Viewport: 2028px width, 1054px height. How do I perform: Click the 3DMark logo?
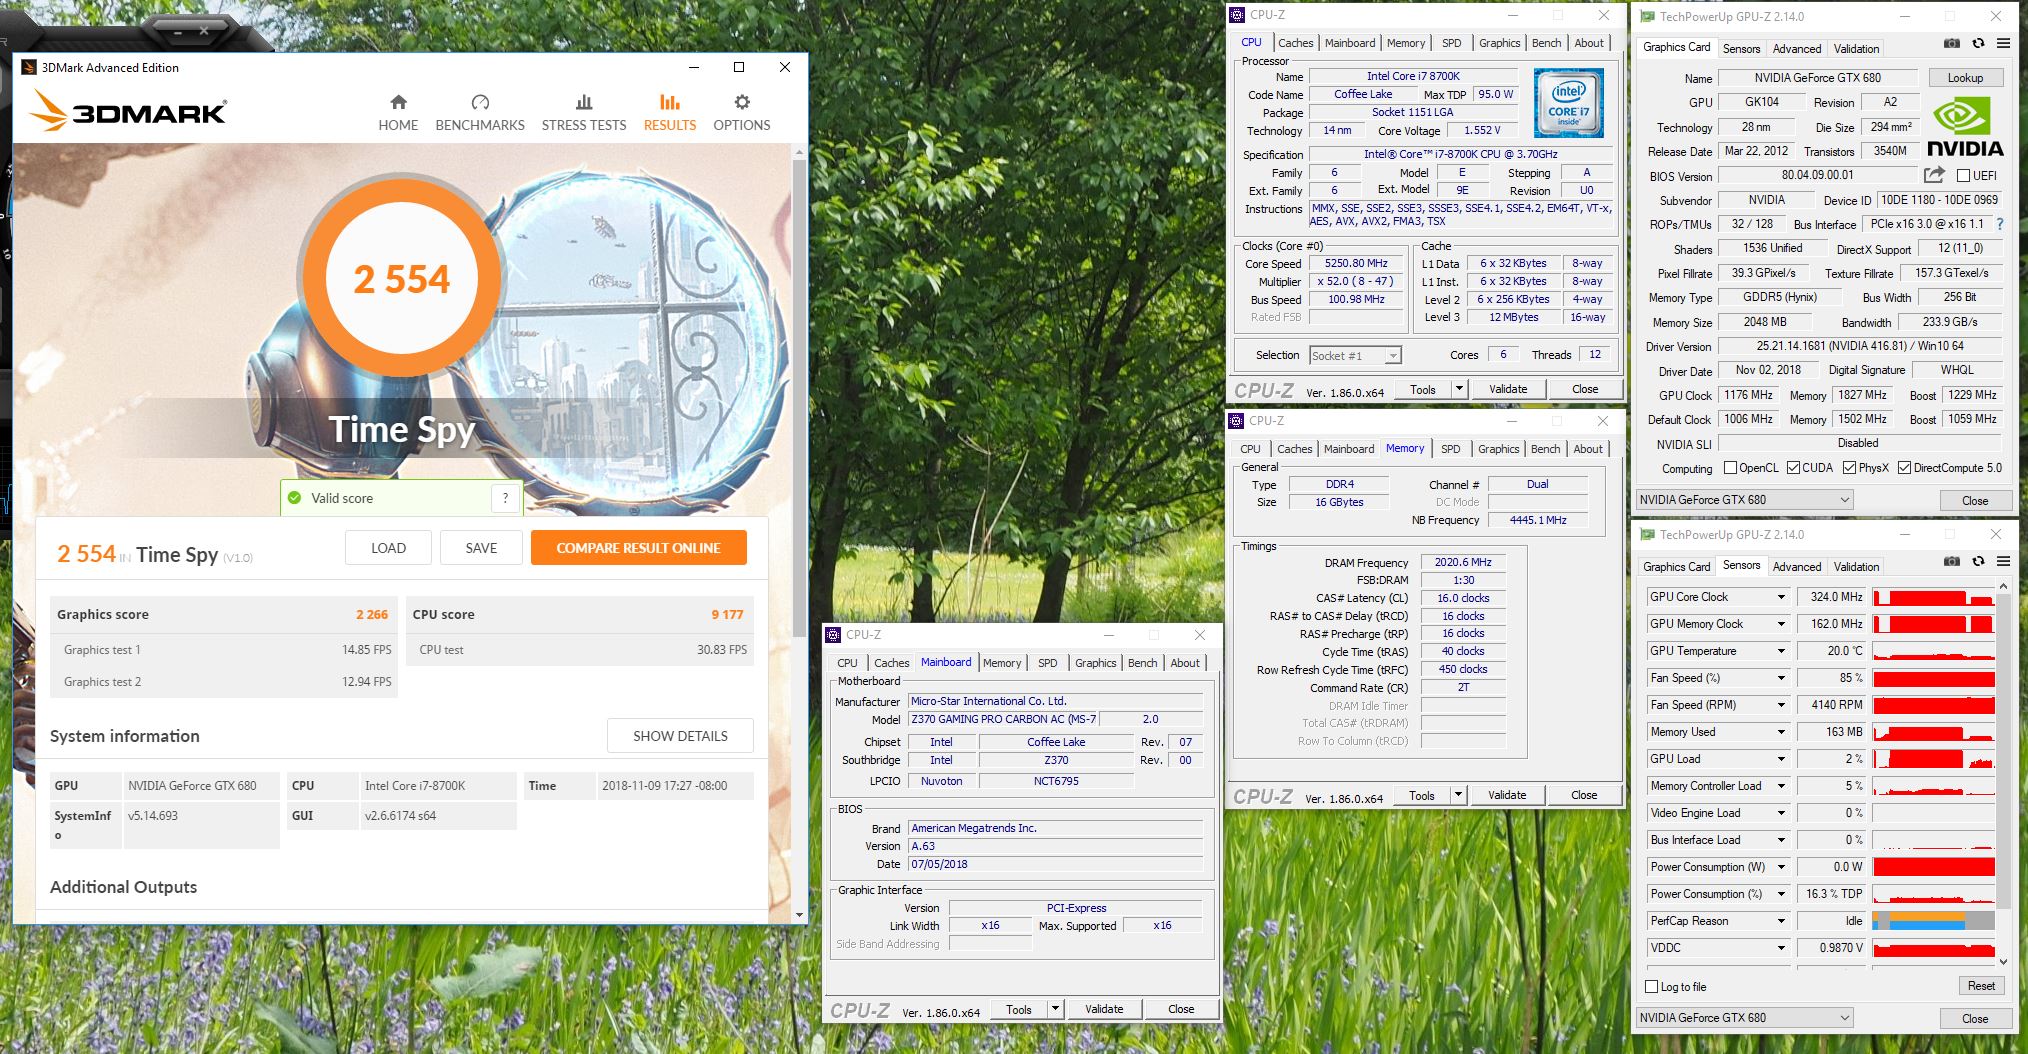(x=128, y=110)
